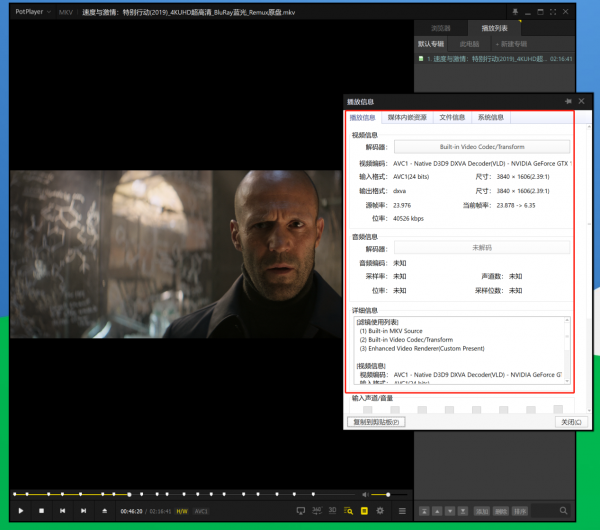Click the 复制到剪贴板 button

click(377, 422)
